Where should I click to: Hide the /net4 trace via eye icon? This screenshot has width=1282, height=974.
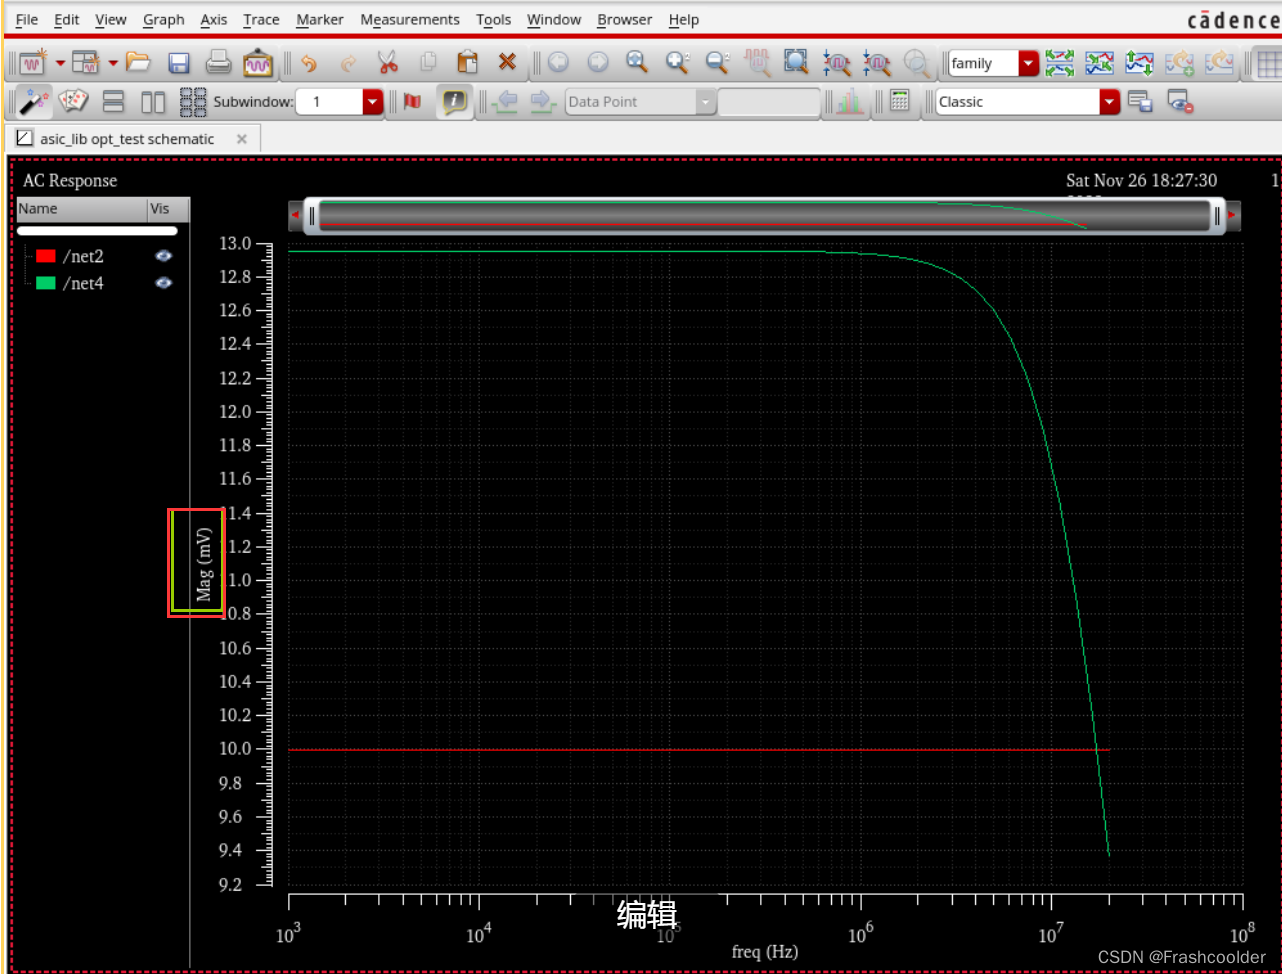pos(164,283)
